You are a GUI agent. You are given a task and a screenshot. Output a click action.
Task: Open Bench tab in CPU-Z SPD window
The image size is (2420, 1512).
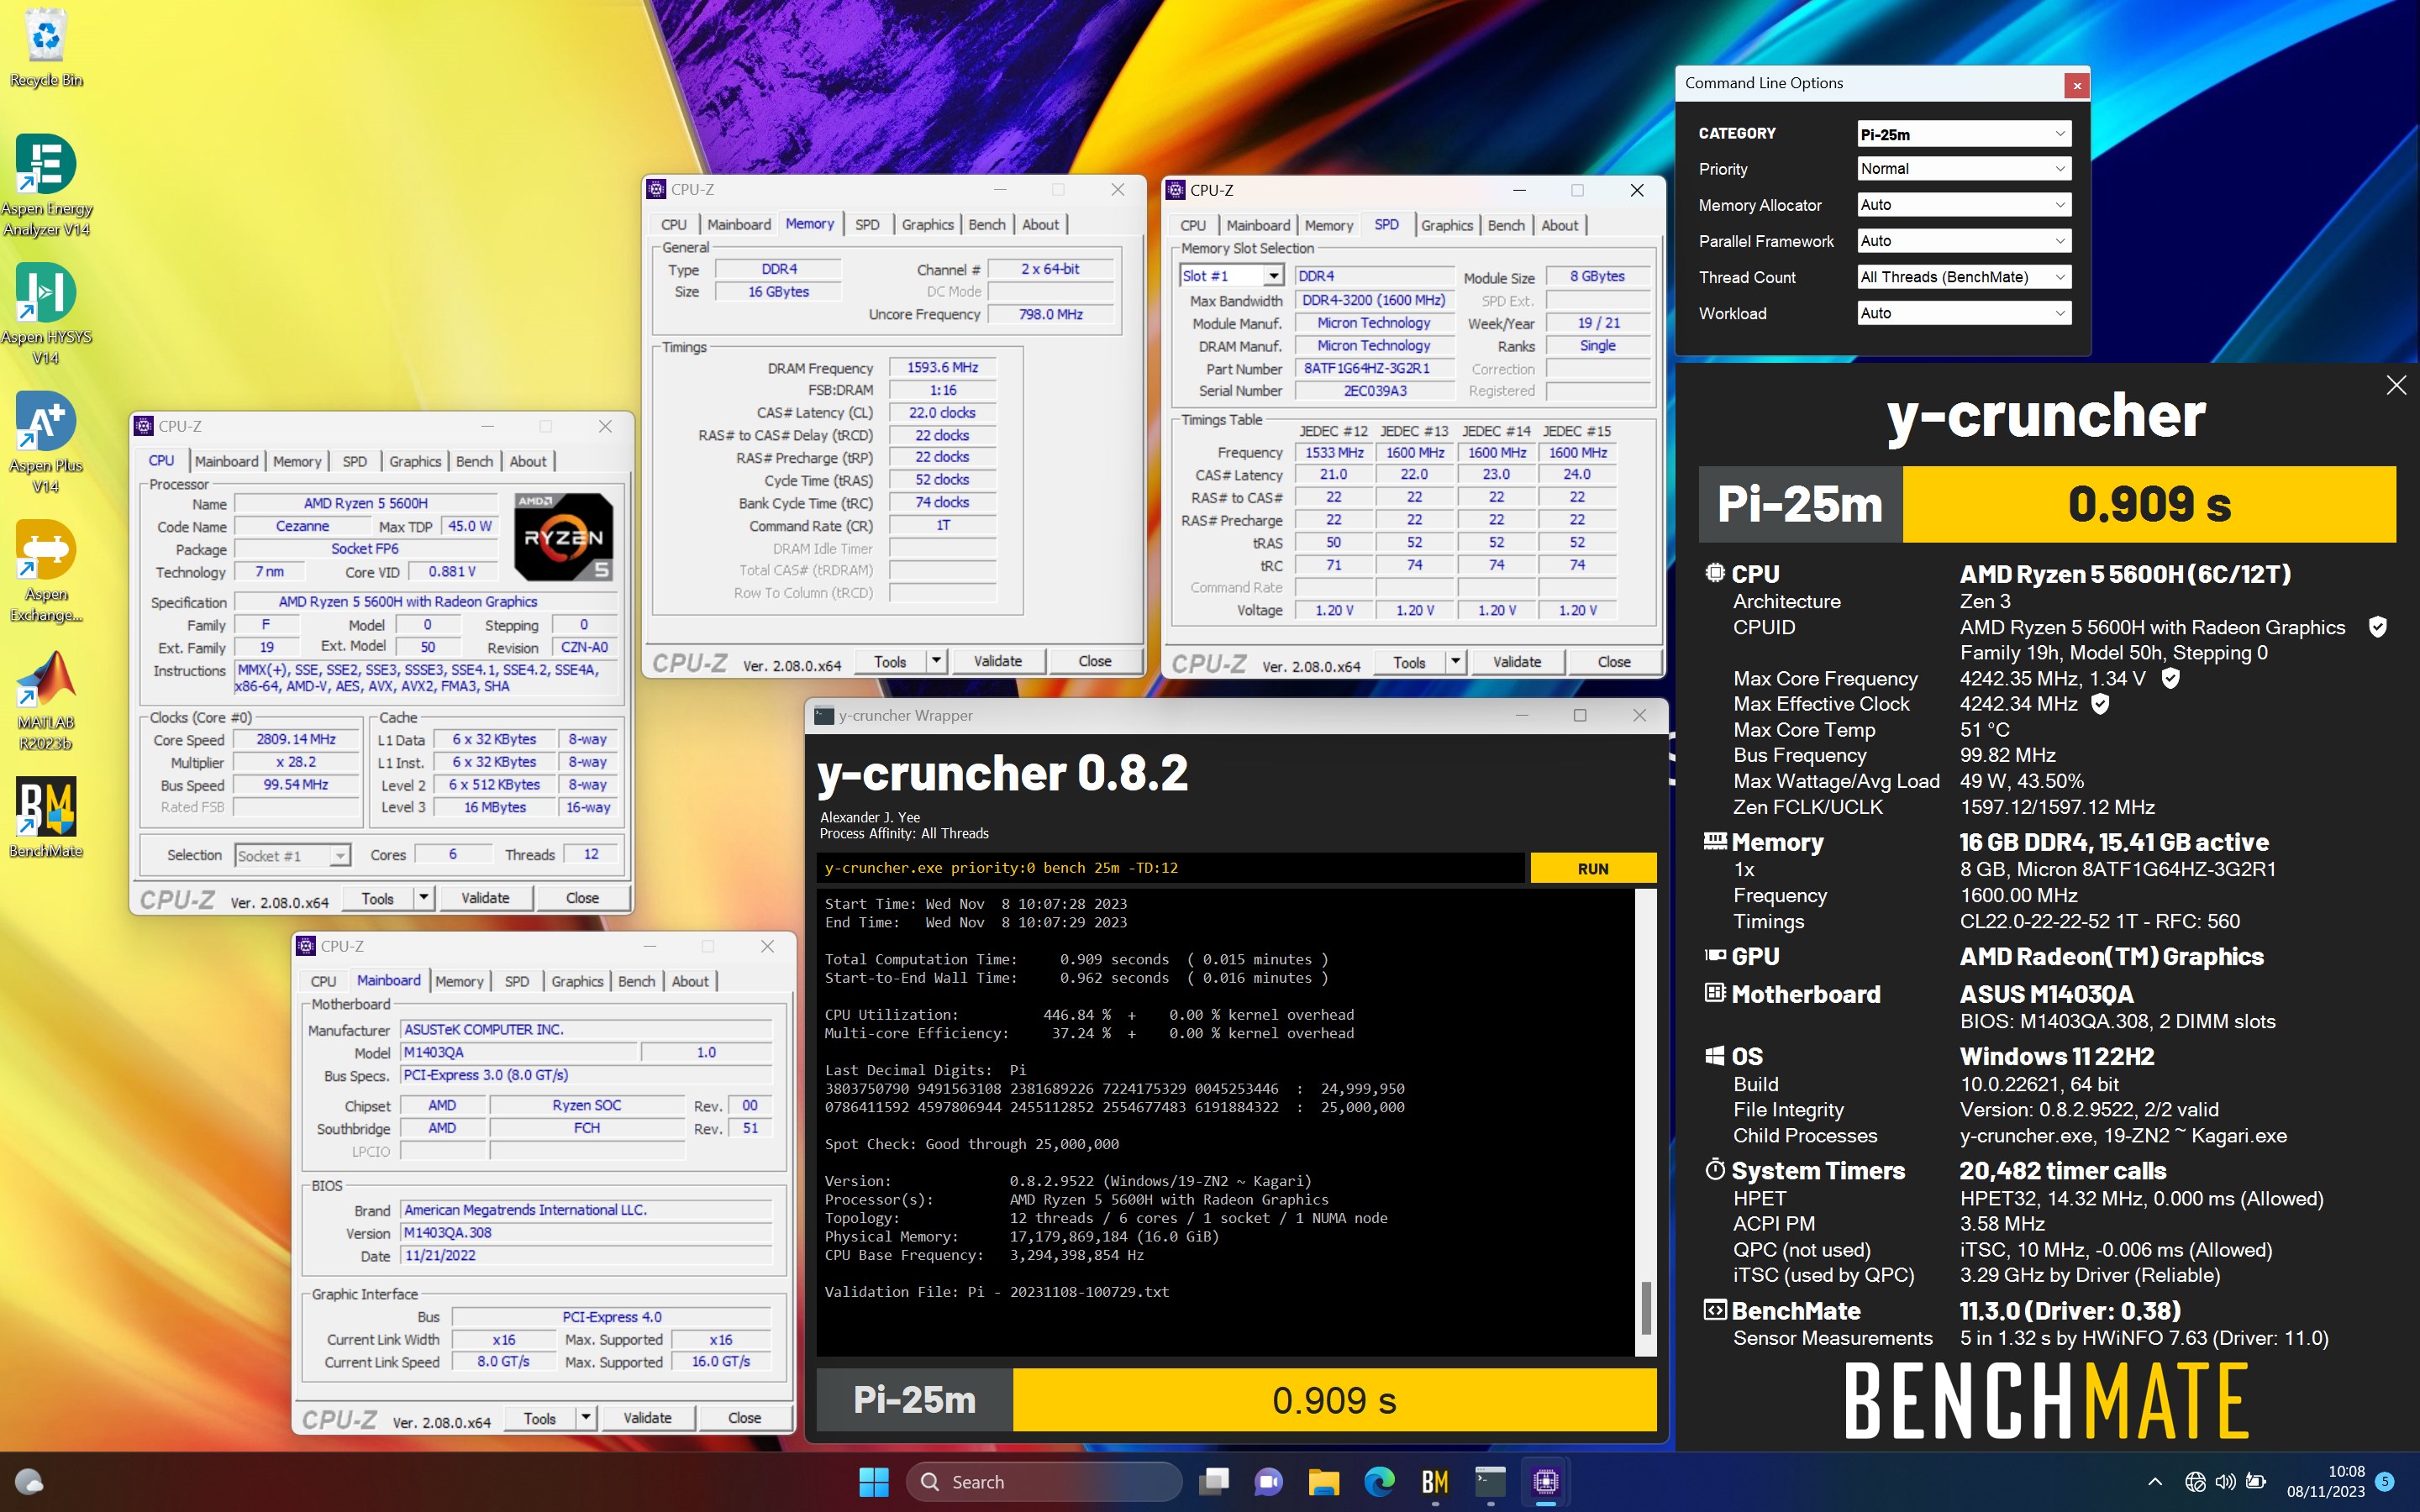[x=1505, y=226]
